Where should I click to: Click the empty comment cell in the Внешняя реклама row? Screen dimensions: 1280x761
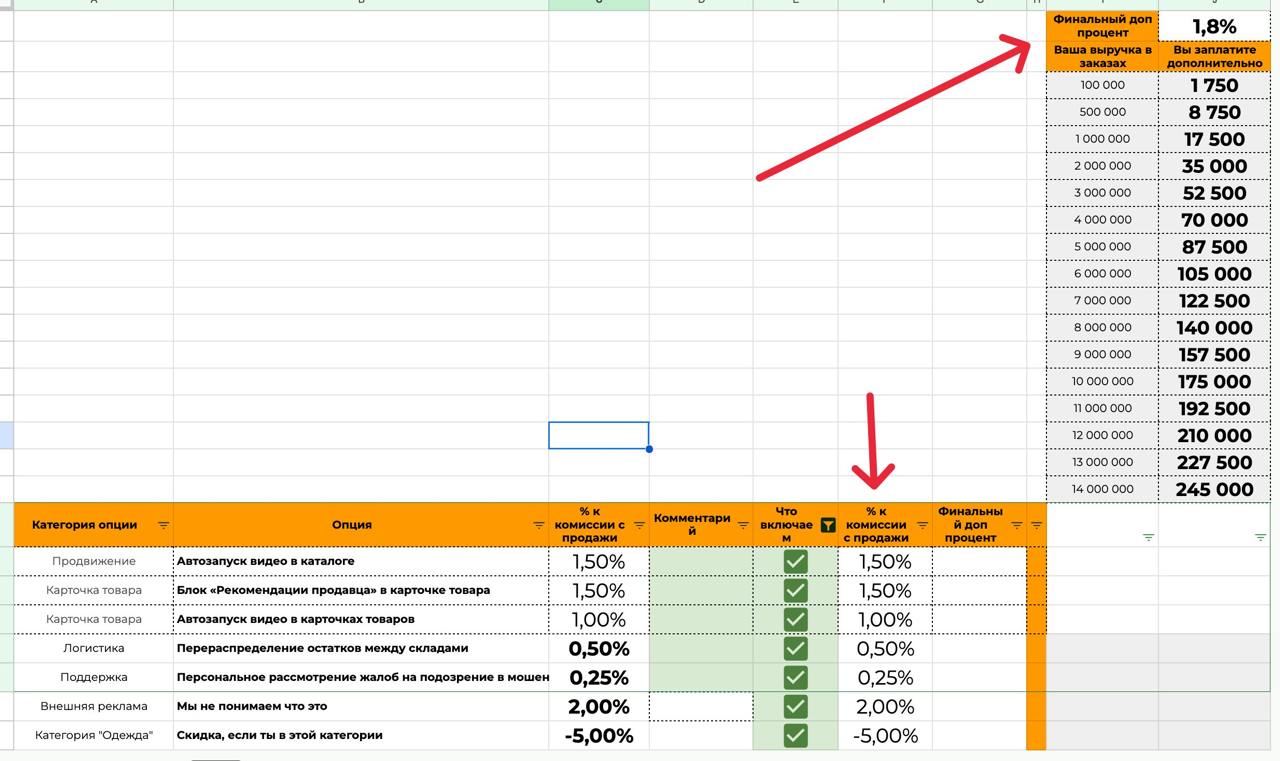pos(701,707)
